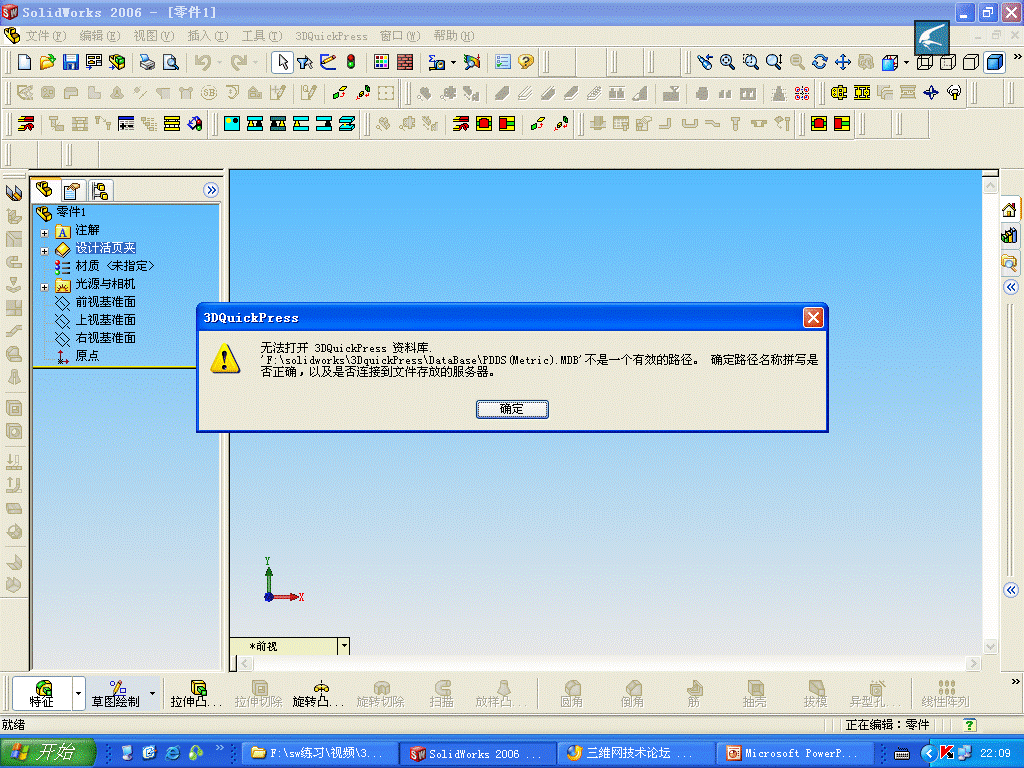Open Design Library icon in task pane
The width and height of the screenshot is (1024, 768).
[1010, 235]
